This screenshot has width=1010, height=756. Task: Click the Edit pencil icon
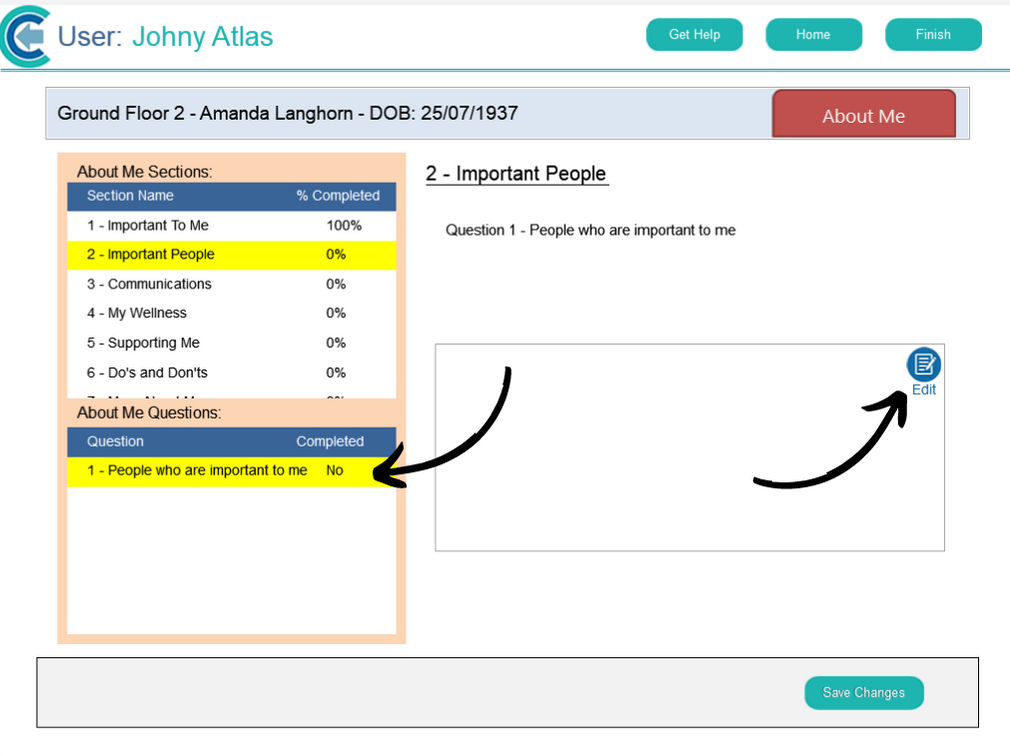point(923,364)
